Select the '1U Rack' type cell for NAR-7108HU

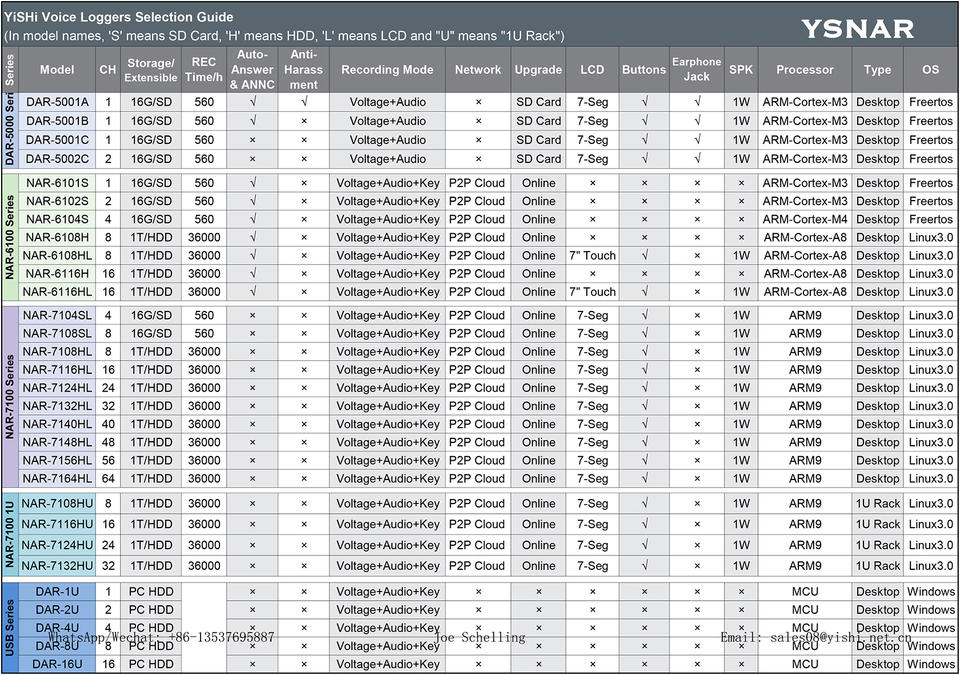877,504
